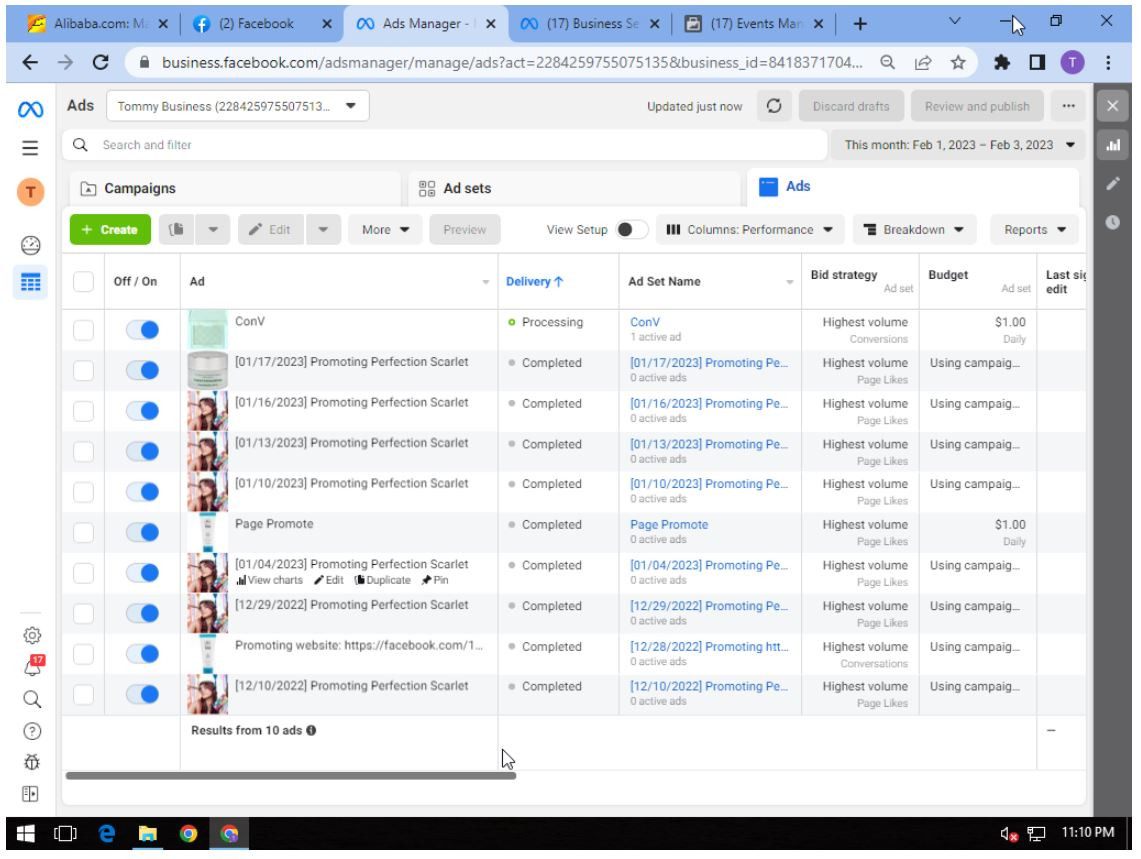
Task: Click the duplicate icon button in toolbar
Action: tap(176, 230)
